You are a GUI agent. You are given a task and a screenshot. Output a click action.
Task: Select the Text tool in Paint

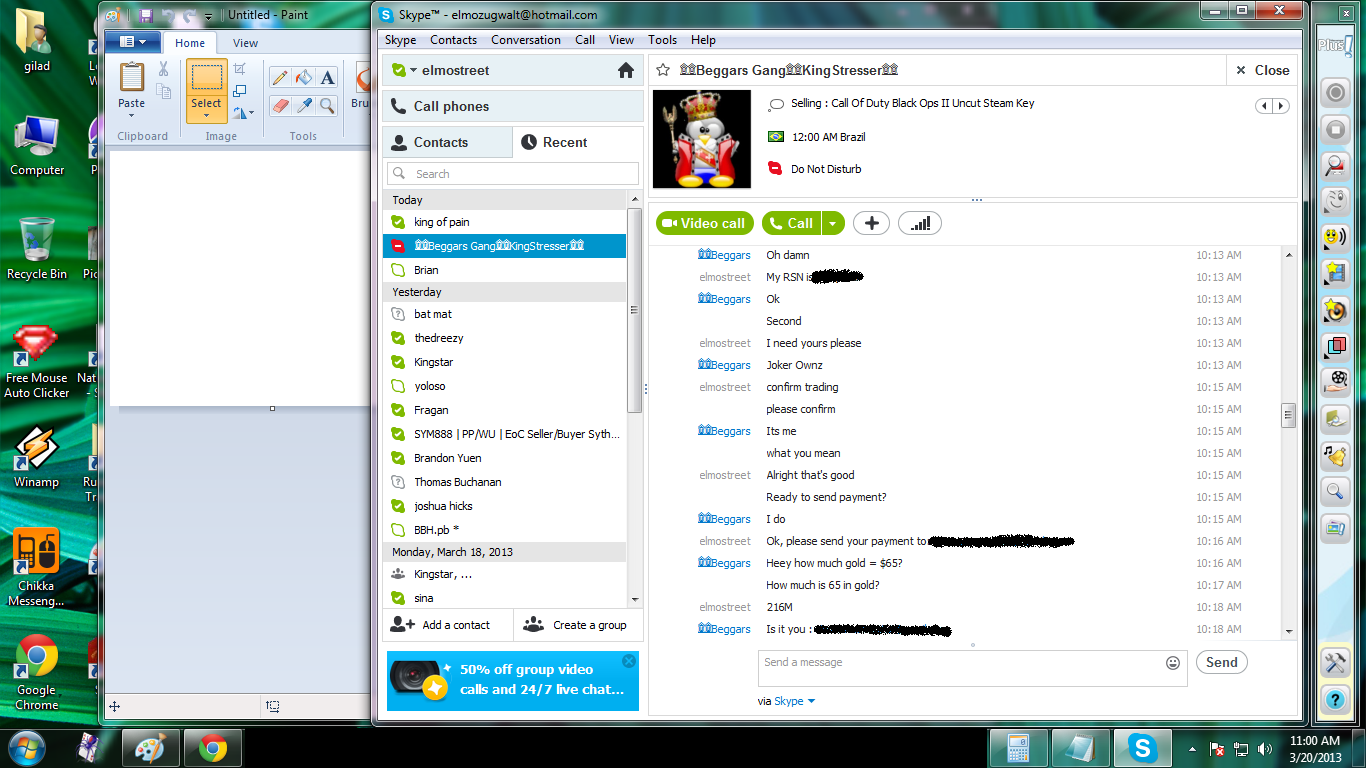327,78
